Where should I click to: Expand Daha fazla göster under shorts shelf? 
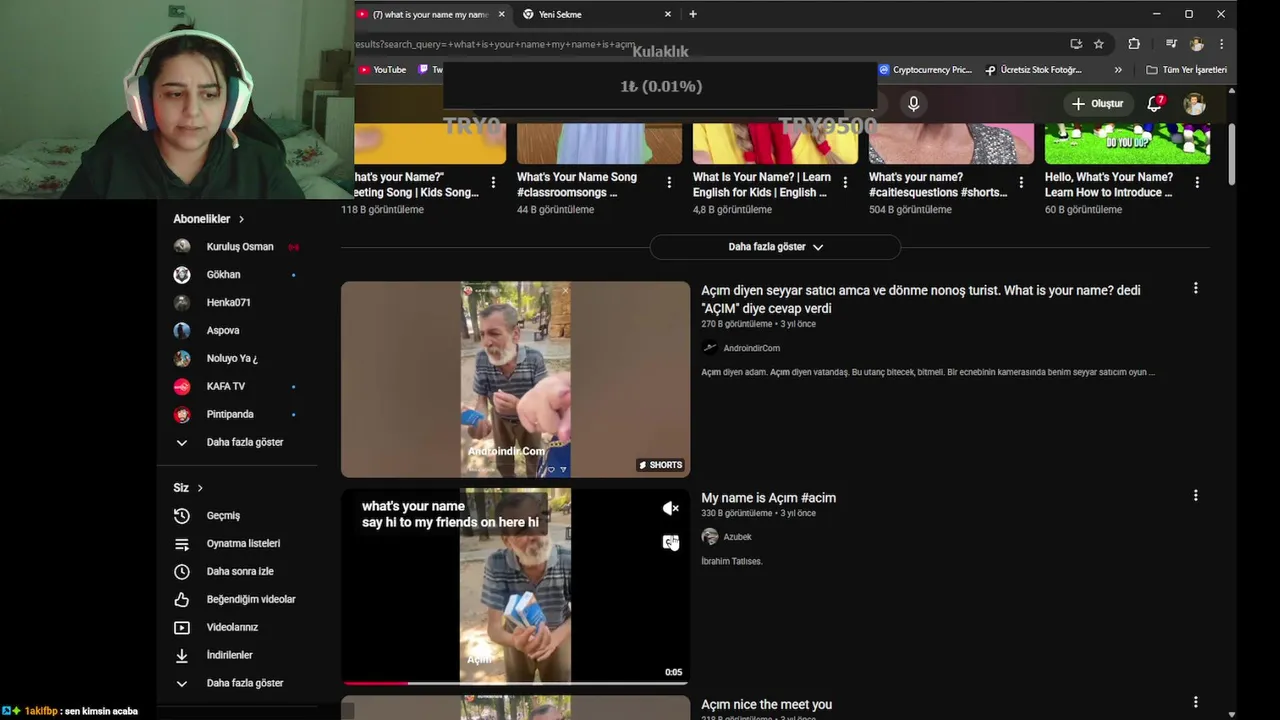(775, 247)
